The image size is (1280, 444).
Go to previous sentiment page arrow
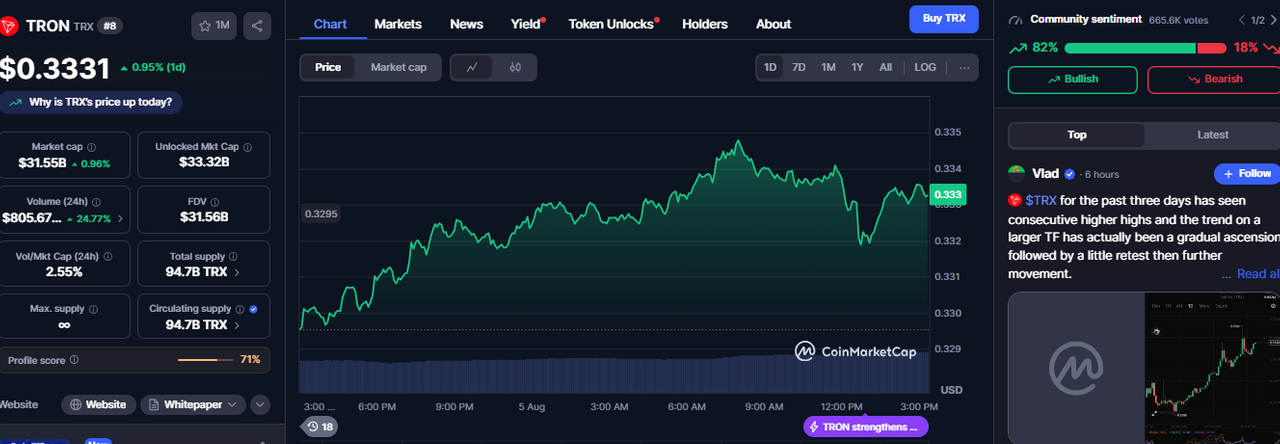(1241, 20)
